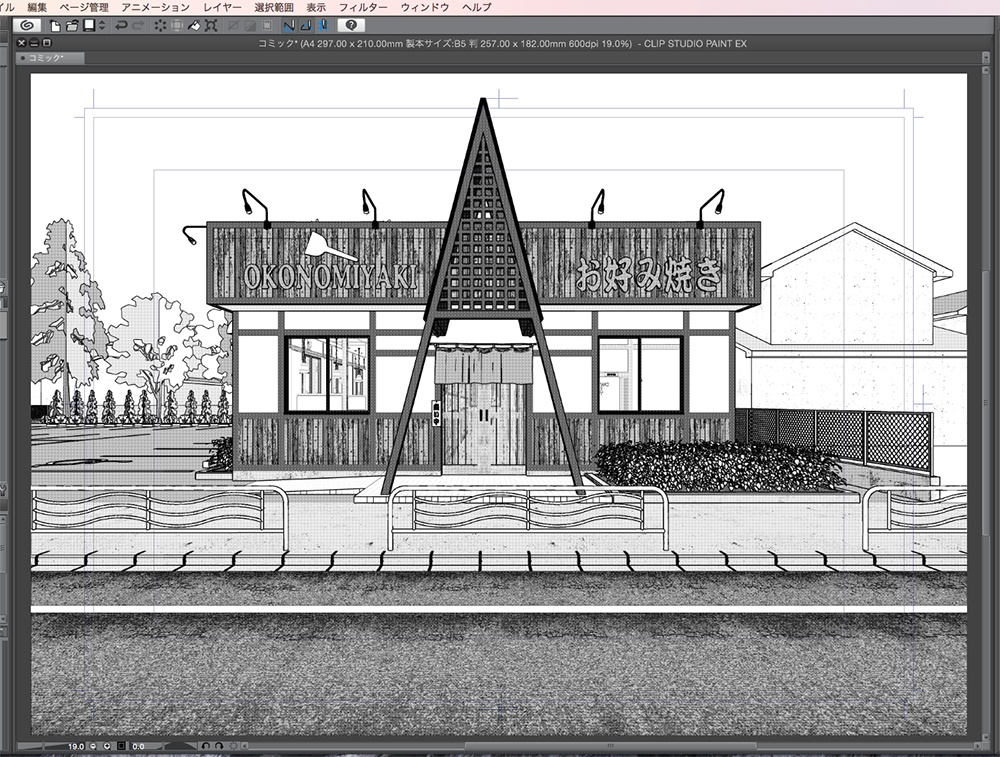Undo the last action
This screenshot has width=1000, height=757.
tap(121, 26)
